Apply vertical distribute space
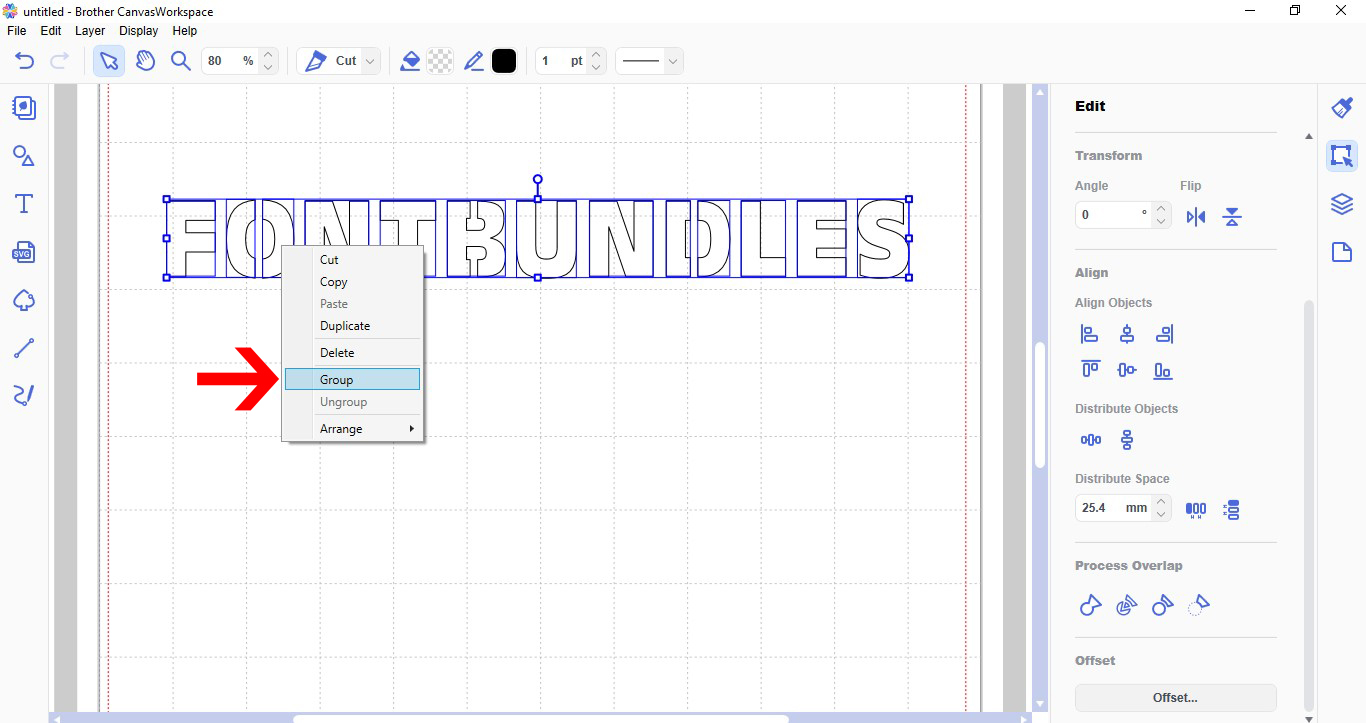This screenshot has height=723, width=1366. [1232, 509]
